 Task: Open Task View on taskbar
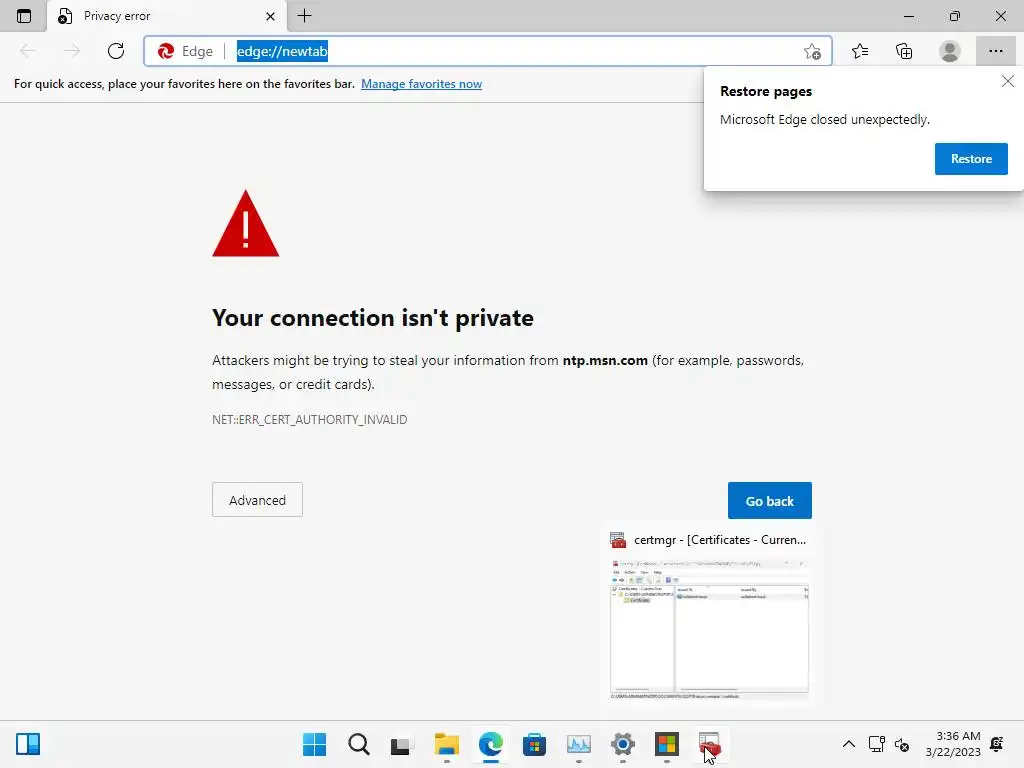[x=402, y=744]
